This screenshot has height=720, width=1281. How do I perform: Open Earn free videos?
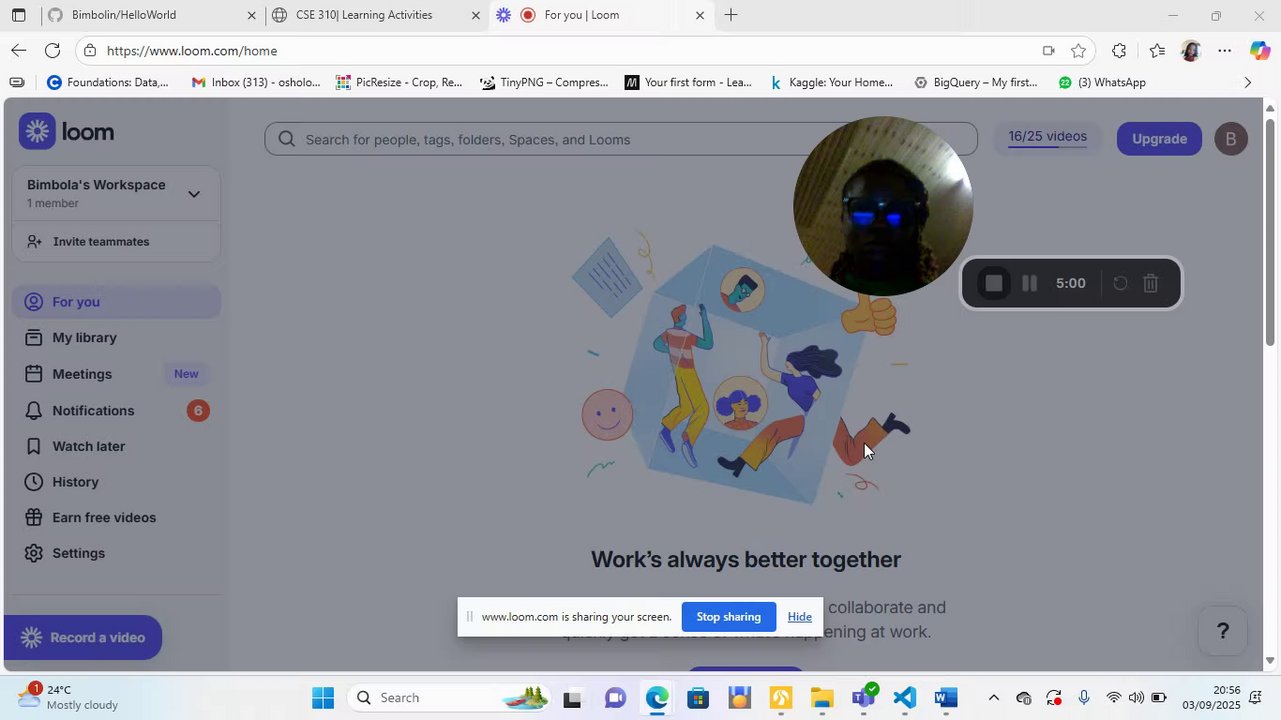(116, 518)
